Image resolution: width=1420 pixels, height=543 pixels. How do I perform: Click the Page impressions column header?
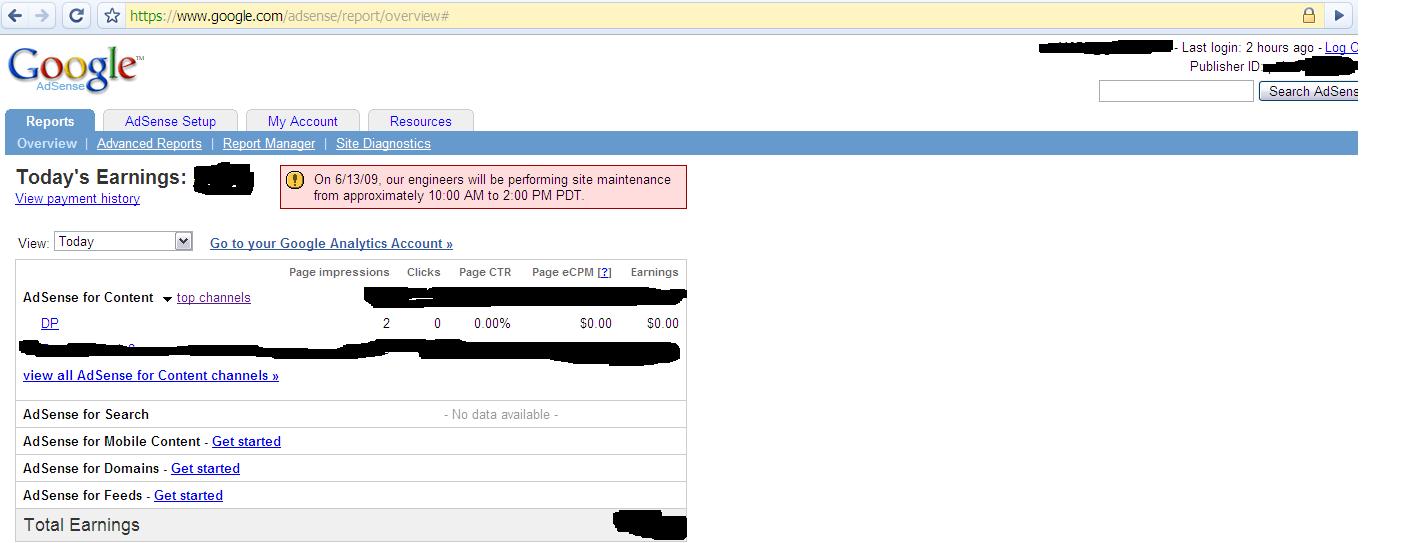click(x=339, y=272)
